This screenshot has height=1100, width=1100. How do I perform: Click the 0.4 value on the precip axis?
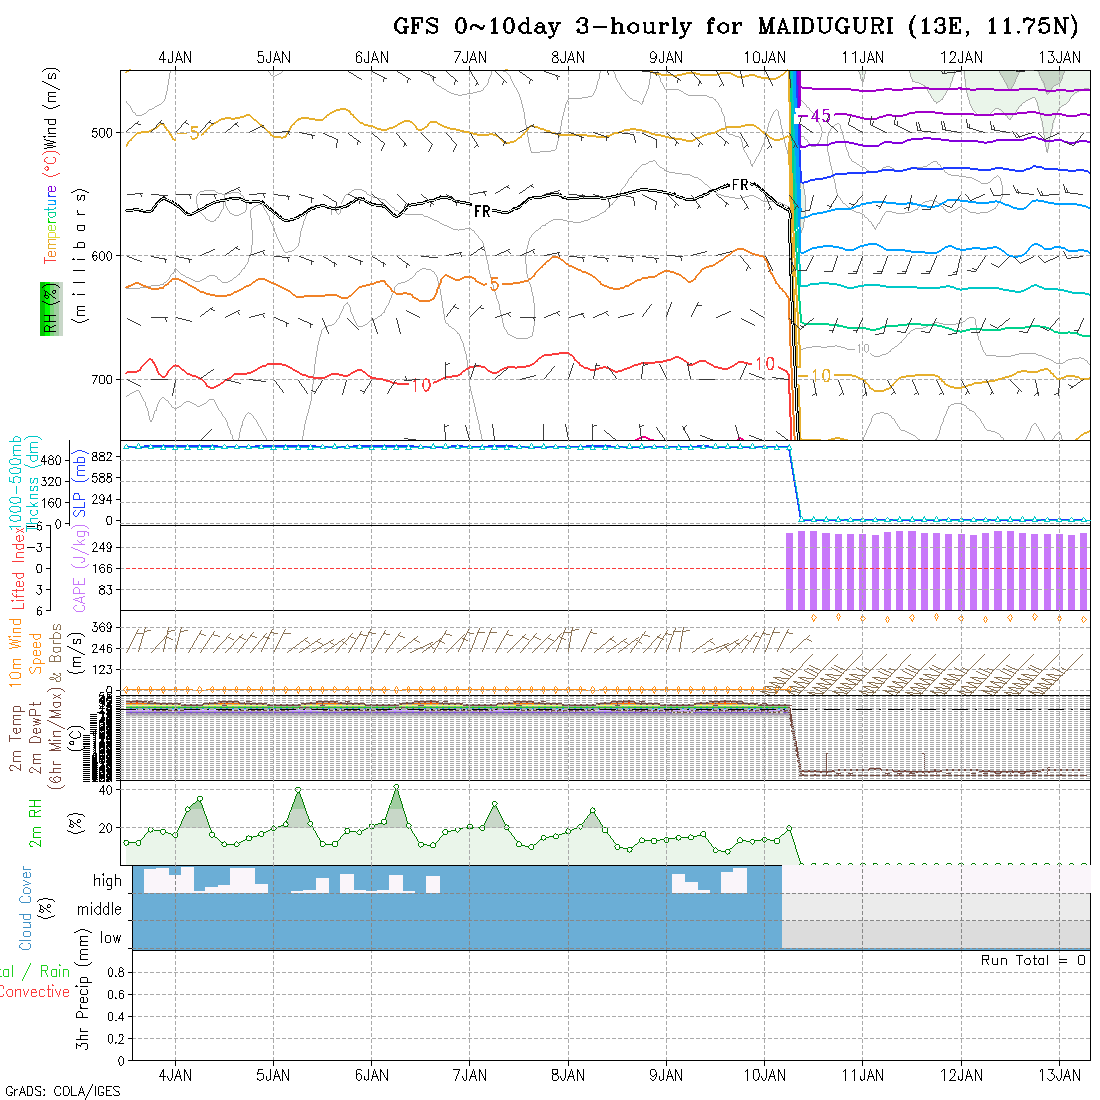(x=116, y=1017)
